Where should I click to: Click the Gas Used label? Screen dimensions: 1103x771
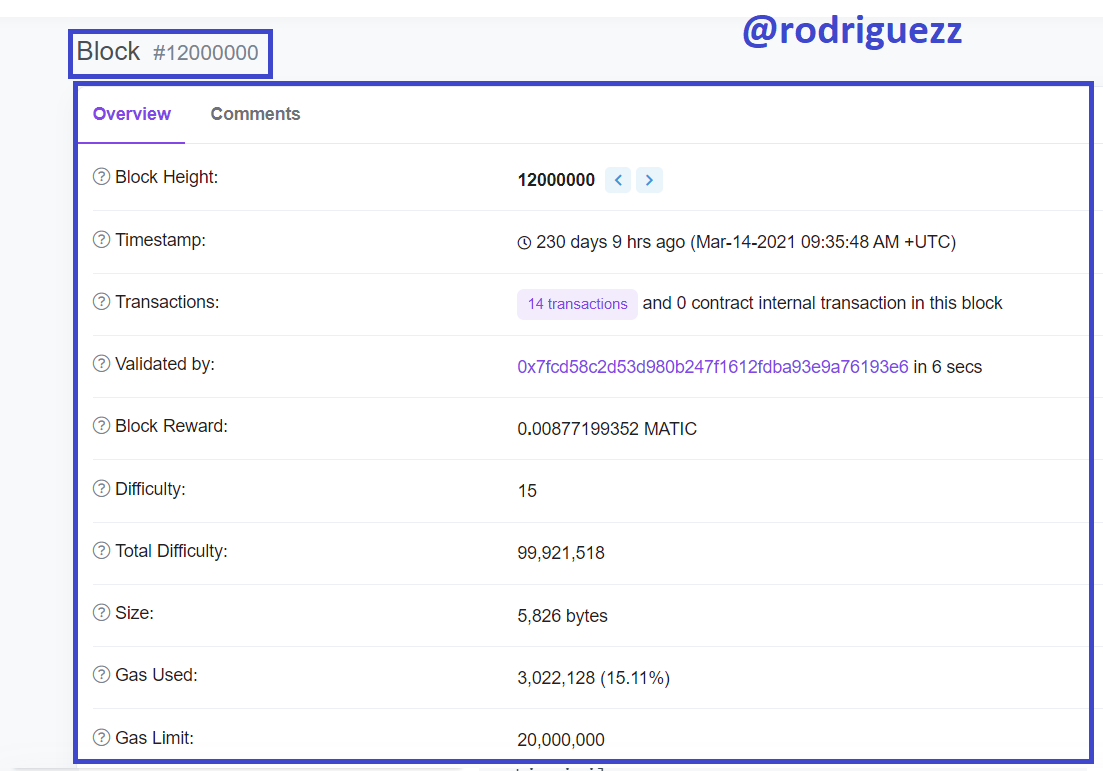coord(156,675)
